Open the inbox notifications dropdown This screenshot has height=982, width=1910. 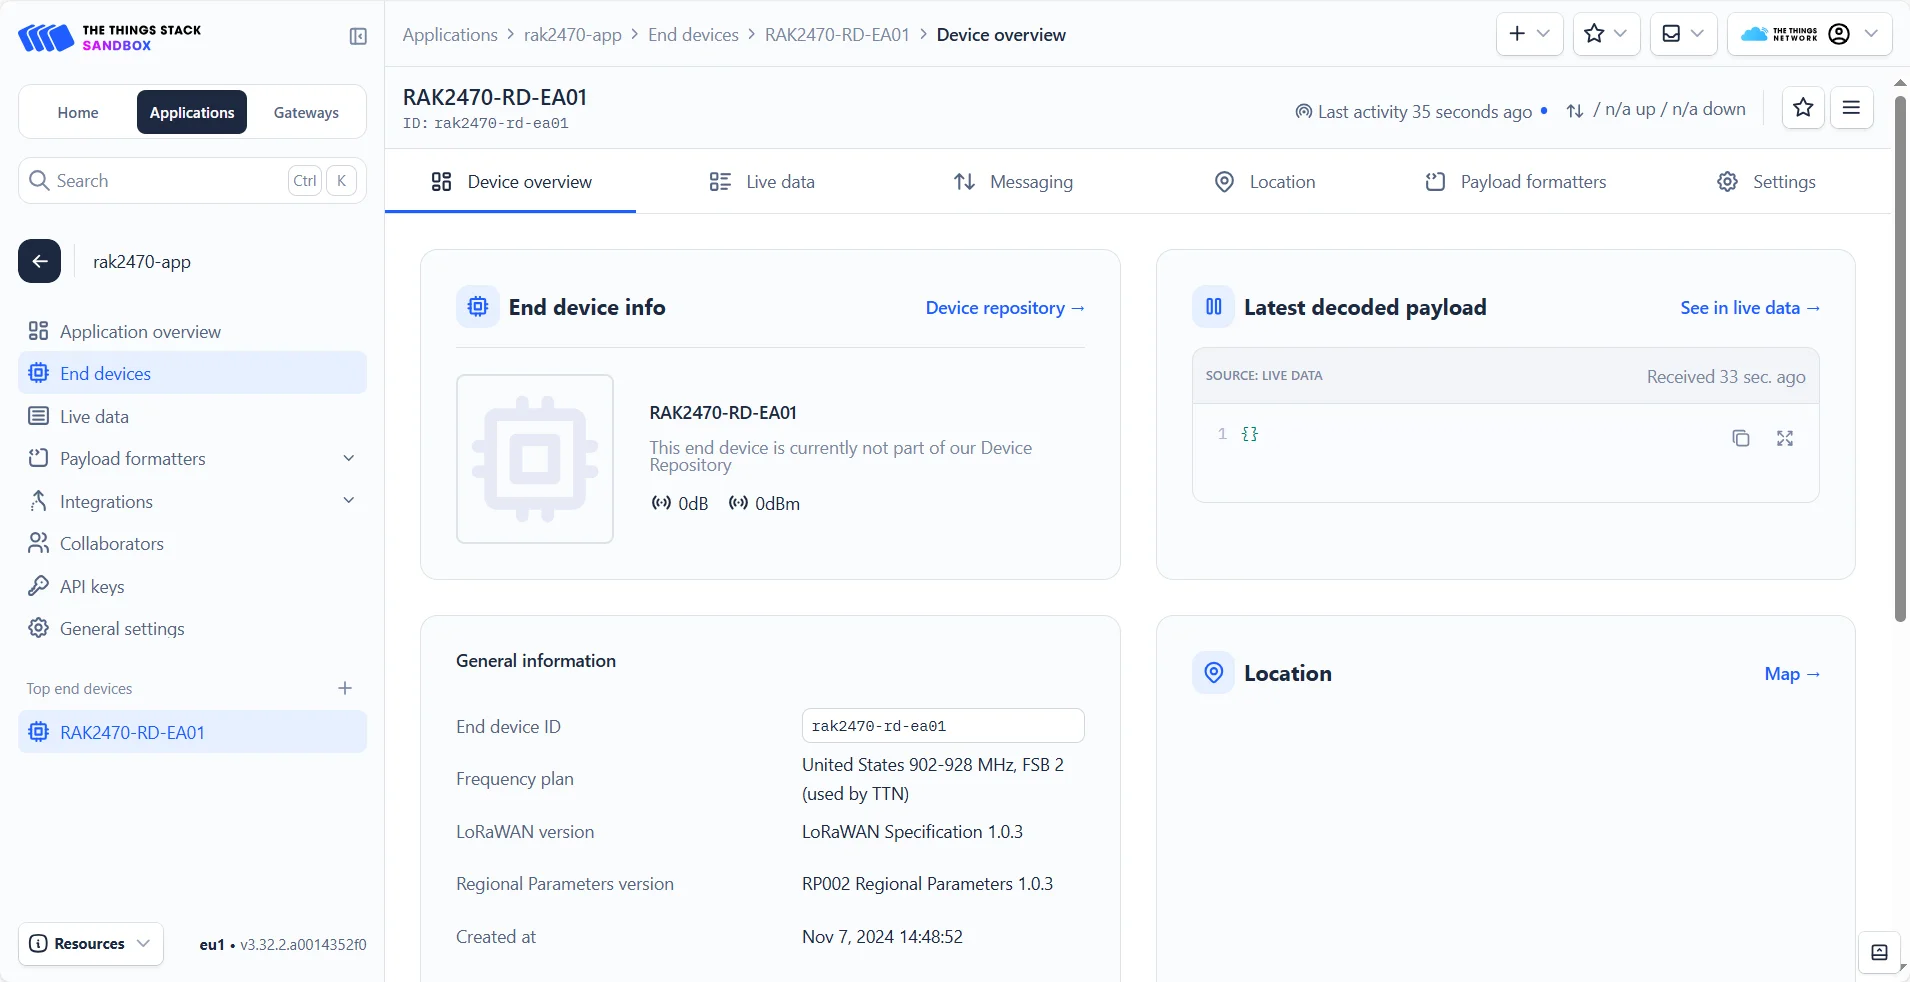(1683, 34)
